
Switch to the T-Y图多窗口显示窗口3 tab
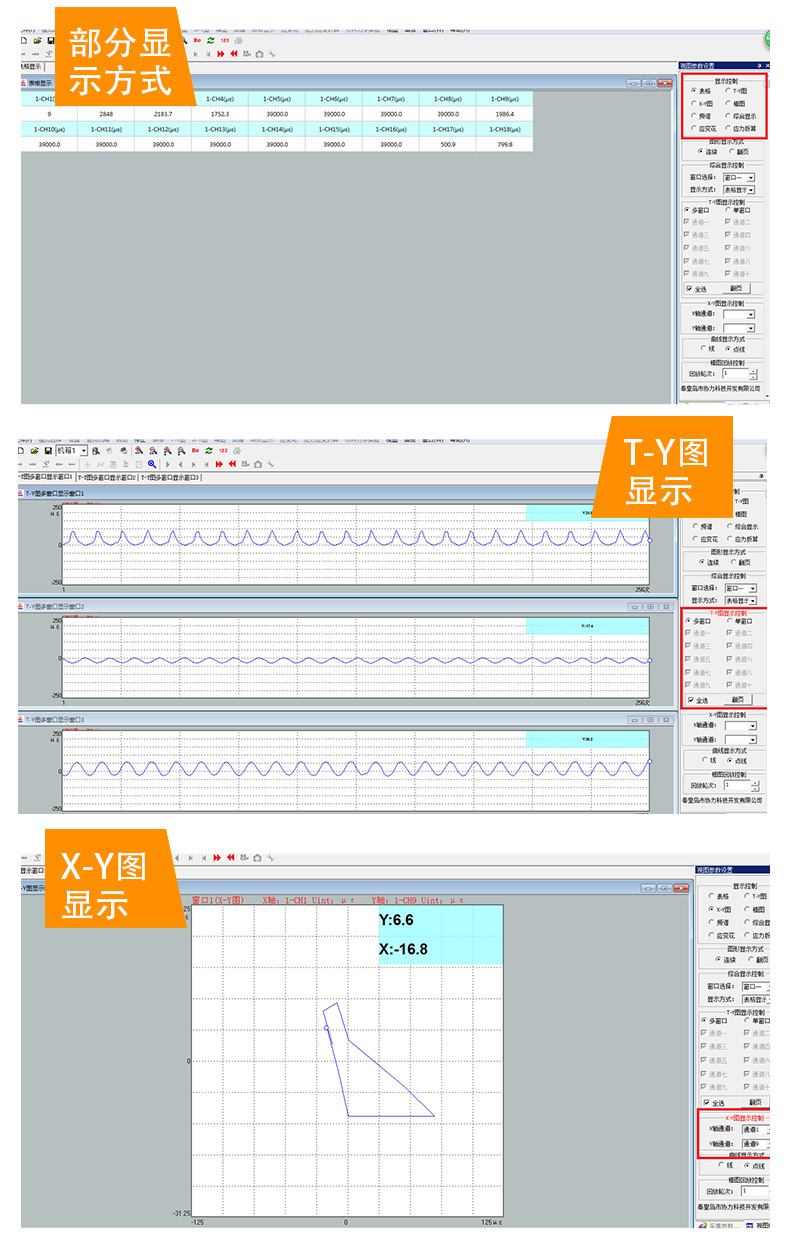click(170, 477)
